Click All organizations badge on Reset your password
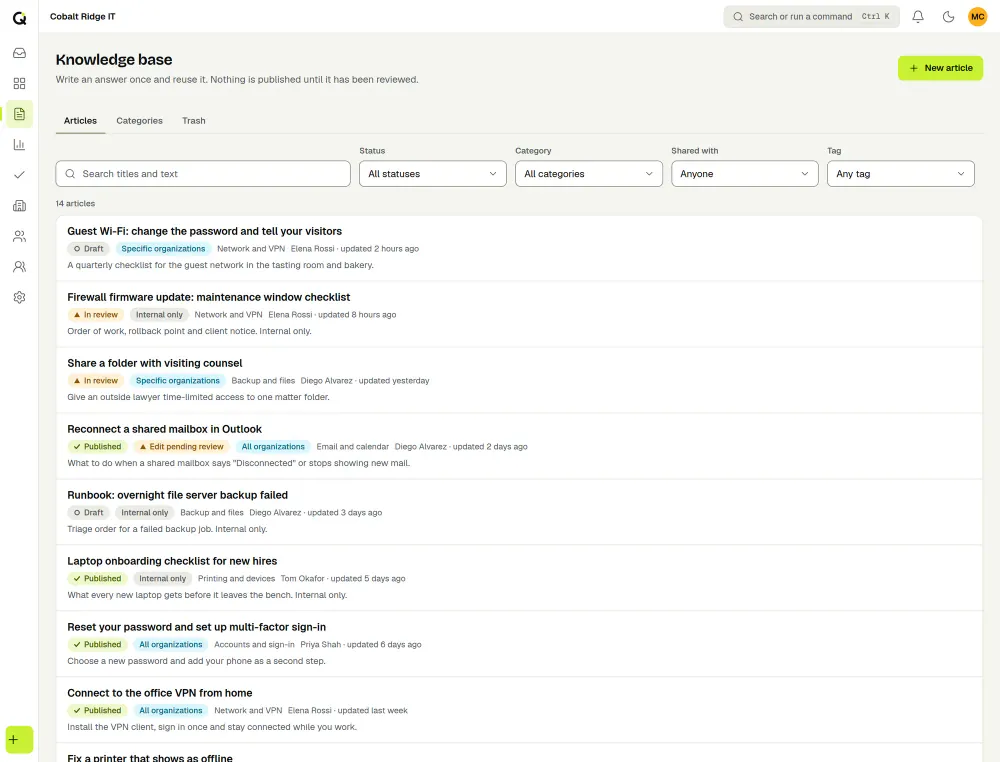The width and height of the screenshot is (1000, 762). click(x=170, y=645)
